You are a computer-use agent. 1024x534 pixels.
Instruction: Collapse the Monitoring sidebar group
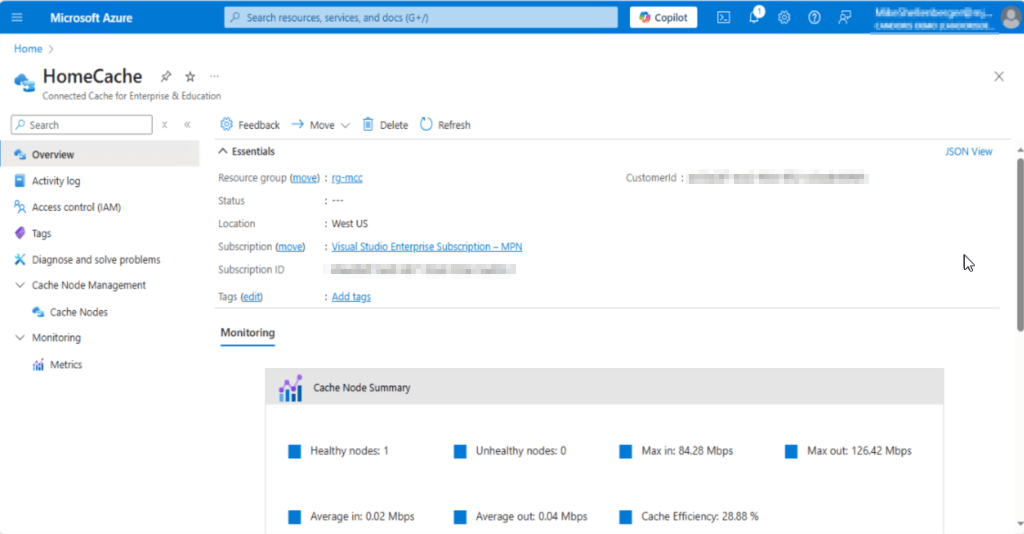21,338
